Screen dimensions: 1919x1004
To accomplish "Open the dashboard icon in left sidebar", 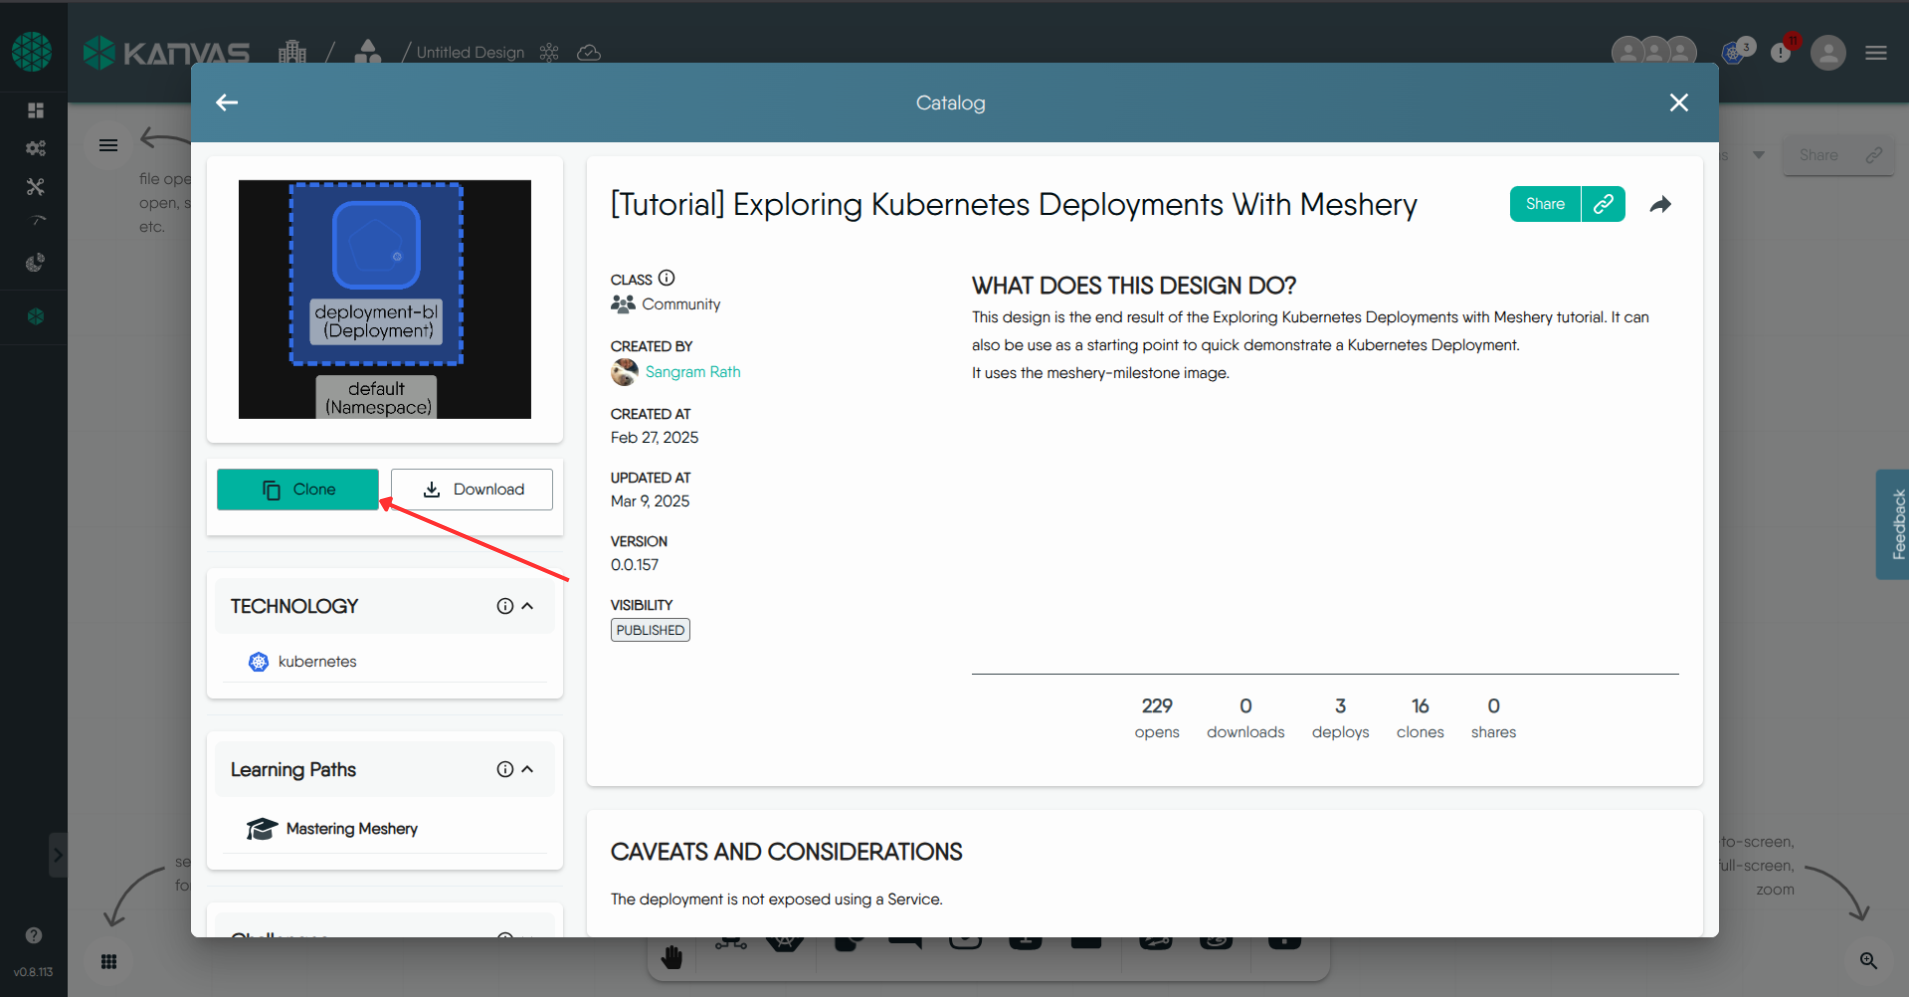I will click(x=36, y=110).
